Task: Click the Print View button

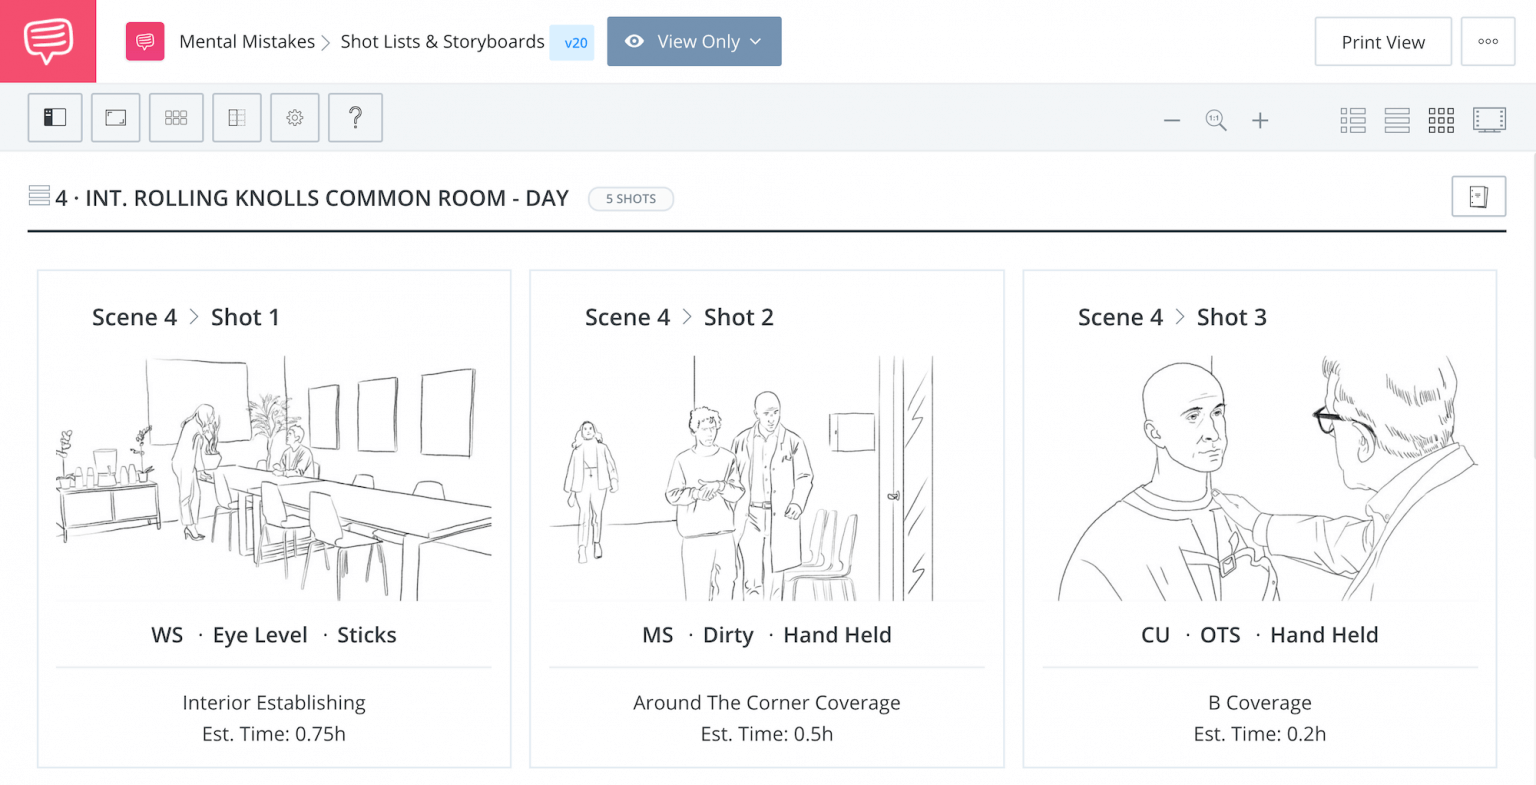Action: (x=1383, y=42)
